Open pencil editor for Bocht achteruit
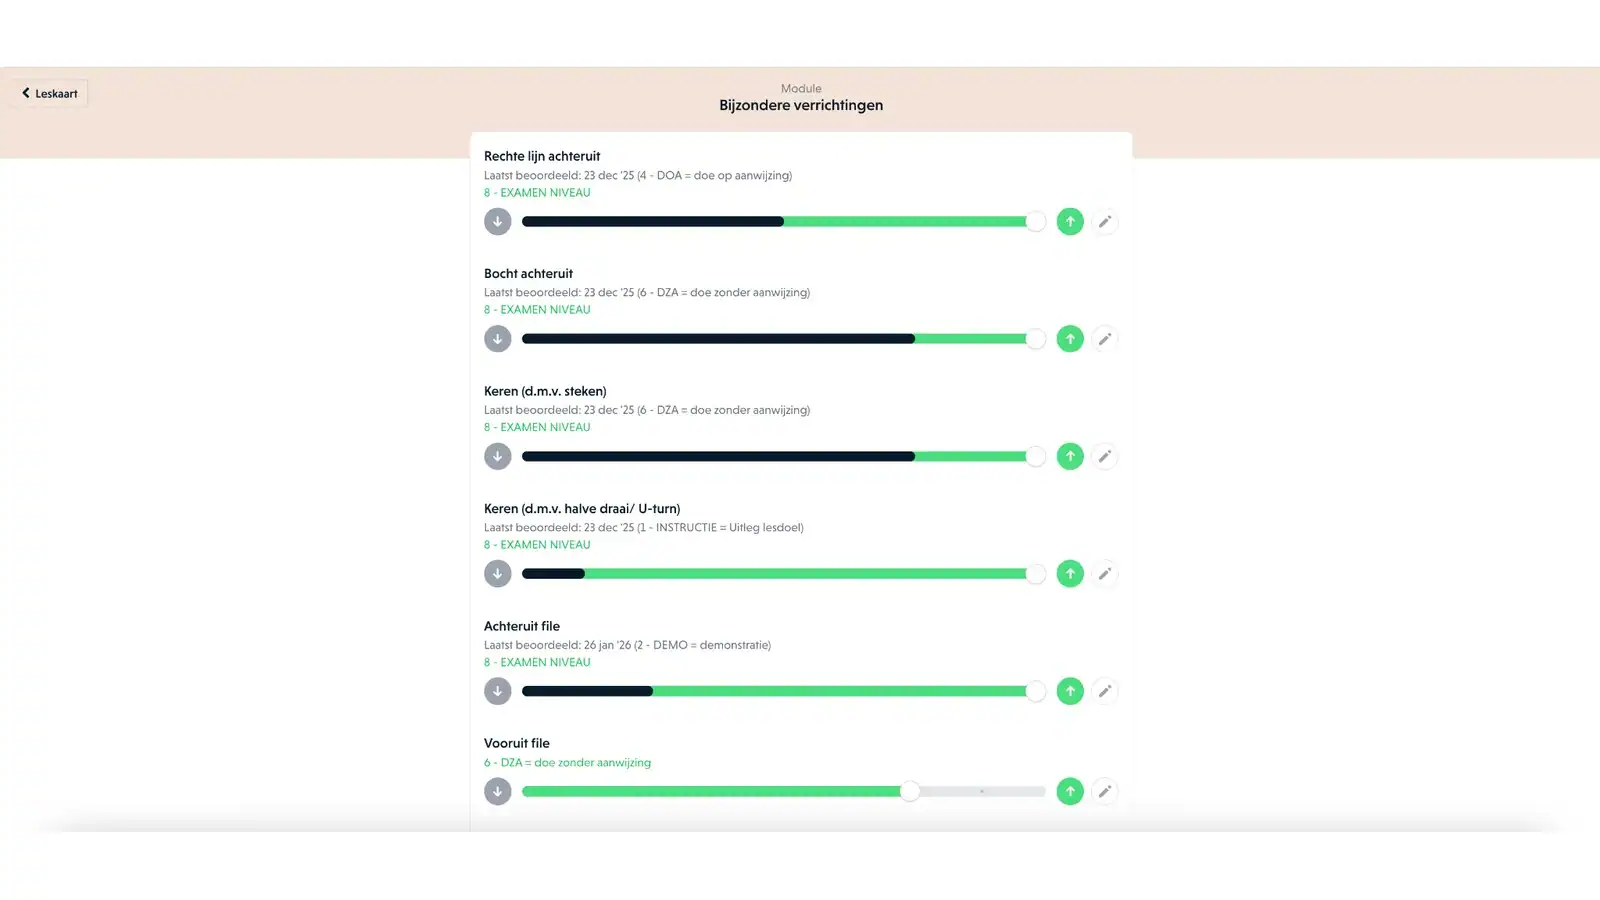 (1104, 339)
